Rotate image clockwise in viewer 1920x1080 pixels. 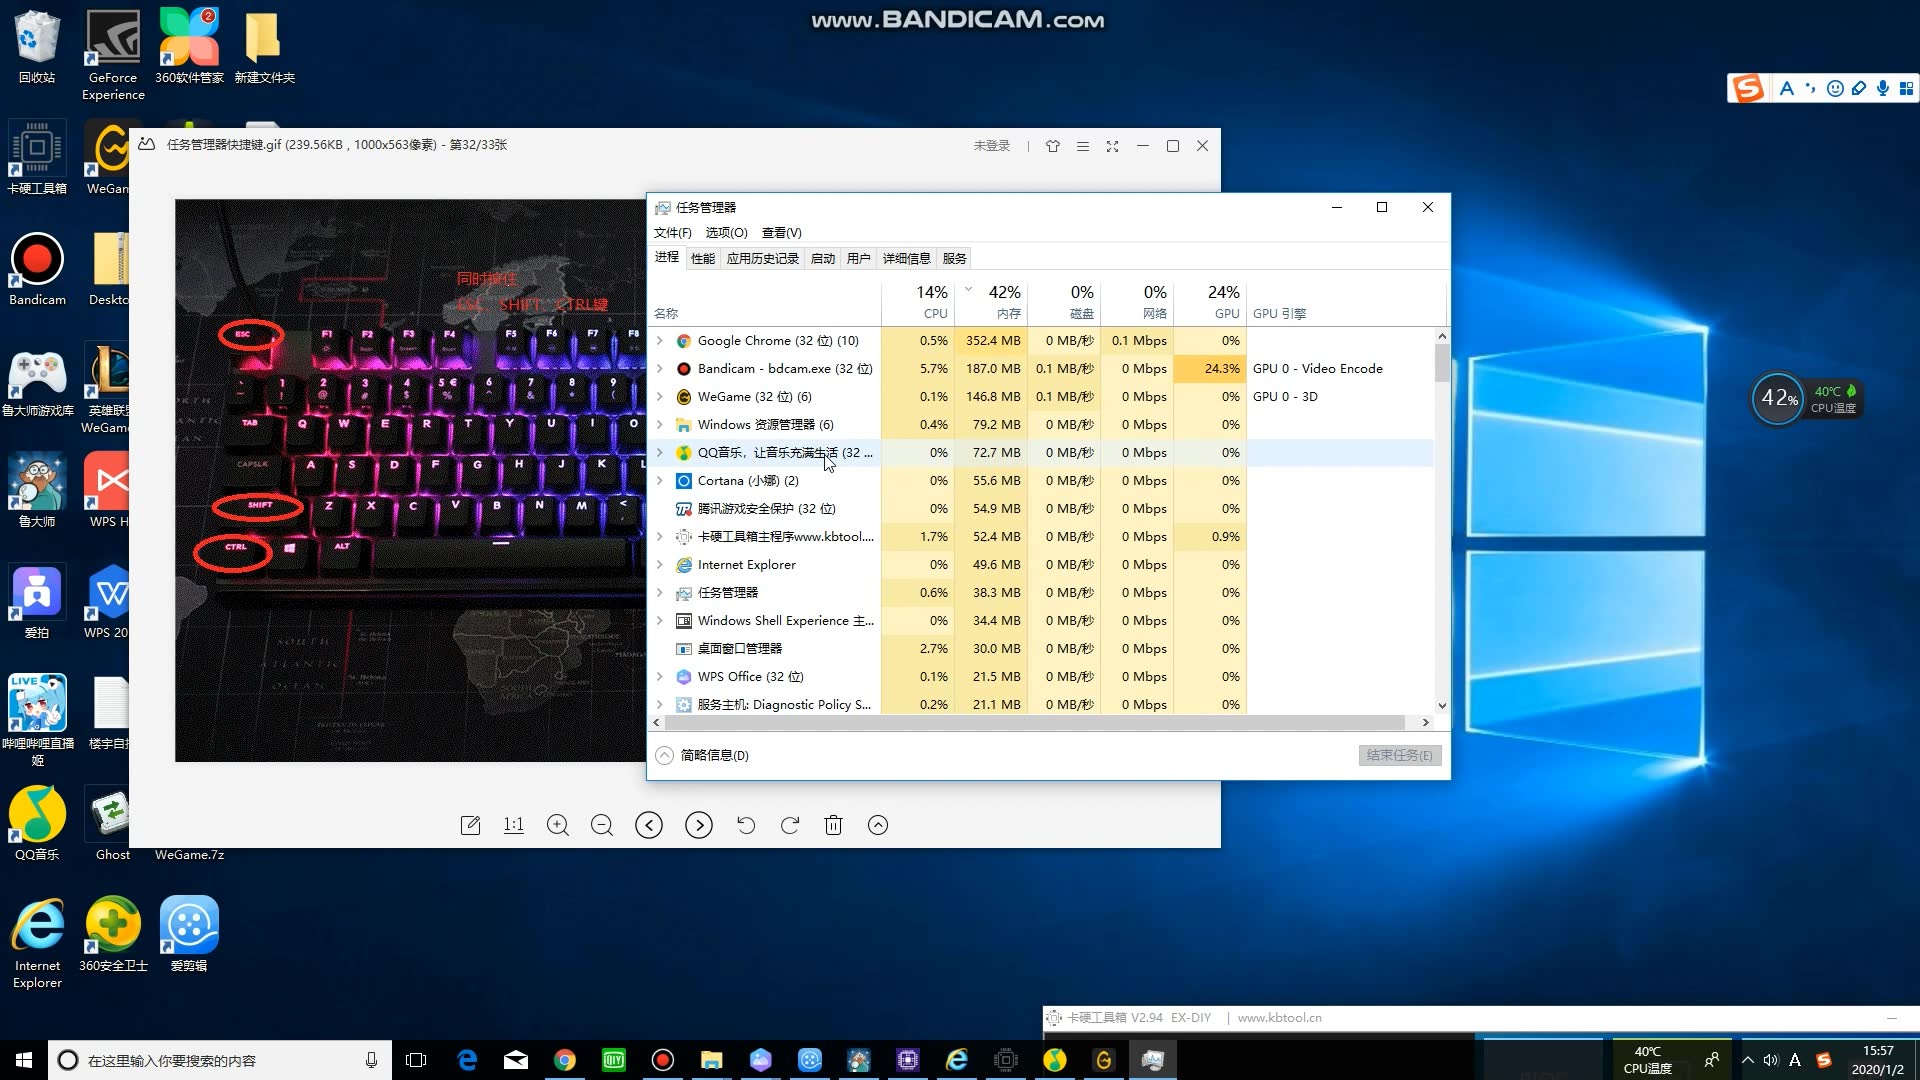(x=790, y=825)
